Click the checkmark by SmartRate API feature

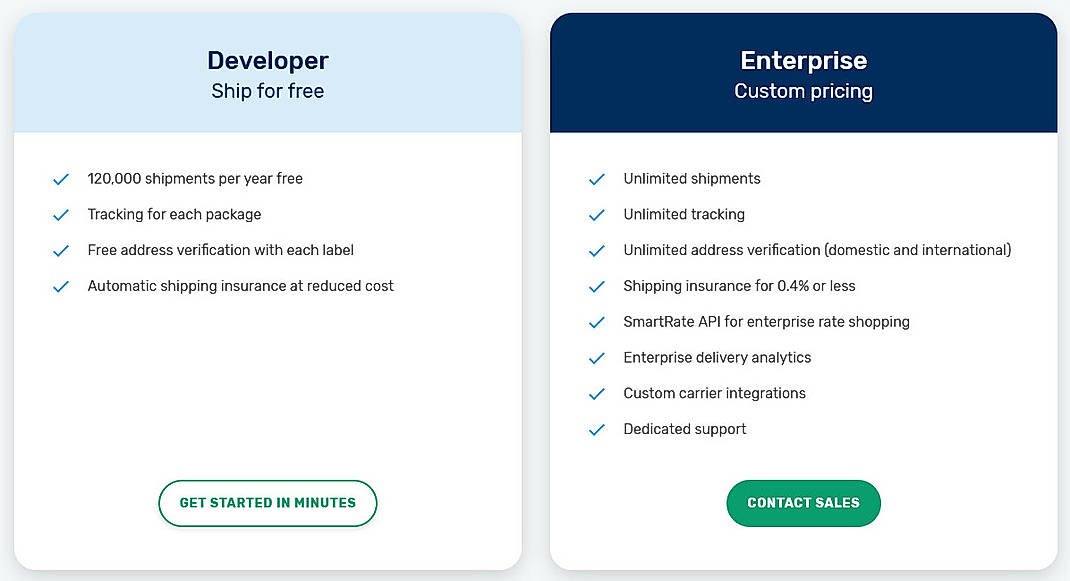597,322
